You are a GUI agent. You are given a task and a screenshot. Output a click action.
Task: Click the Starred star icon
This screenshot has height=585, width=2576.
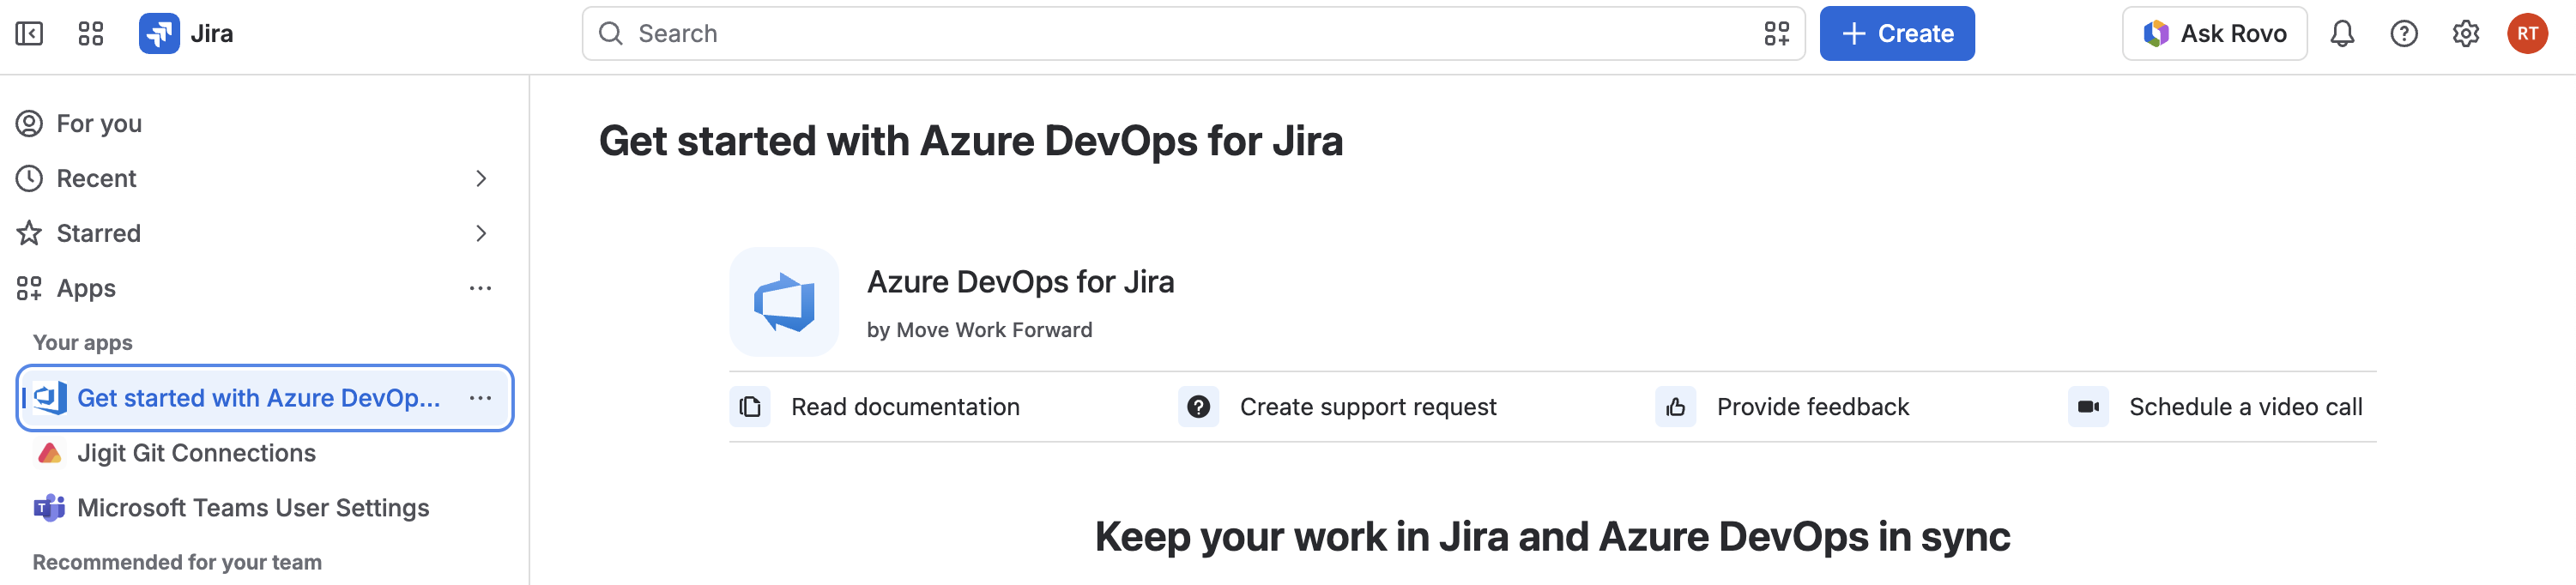[29, 233]
